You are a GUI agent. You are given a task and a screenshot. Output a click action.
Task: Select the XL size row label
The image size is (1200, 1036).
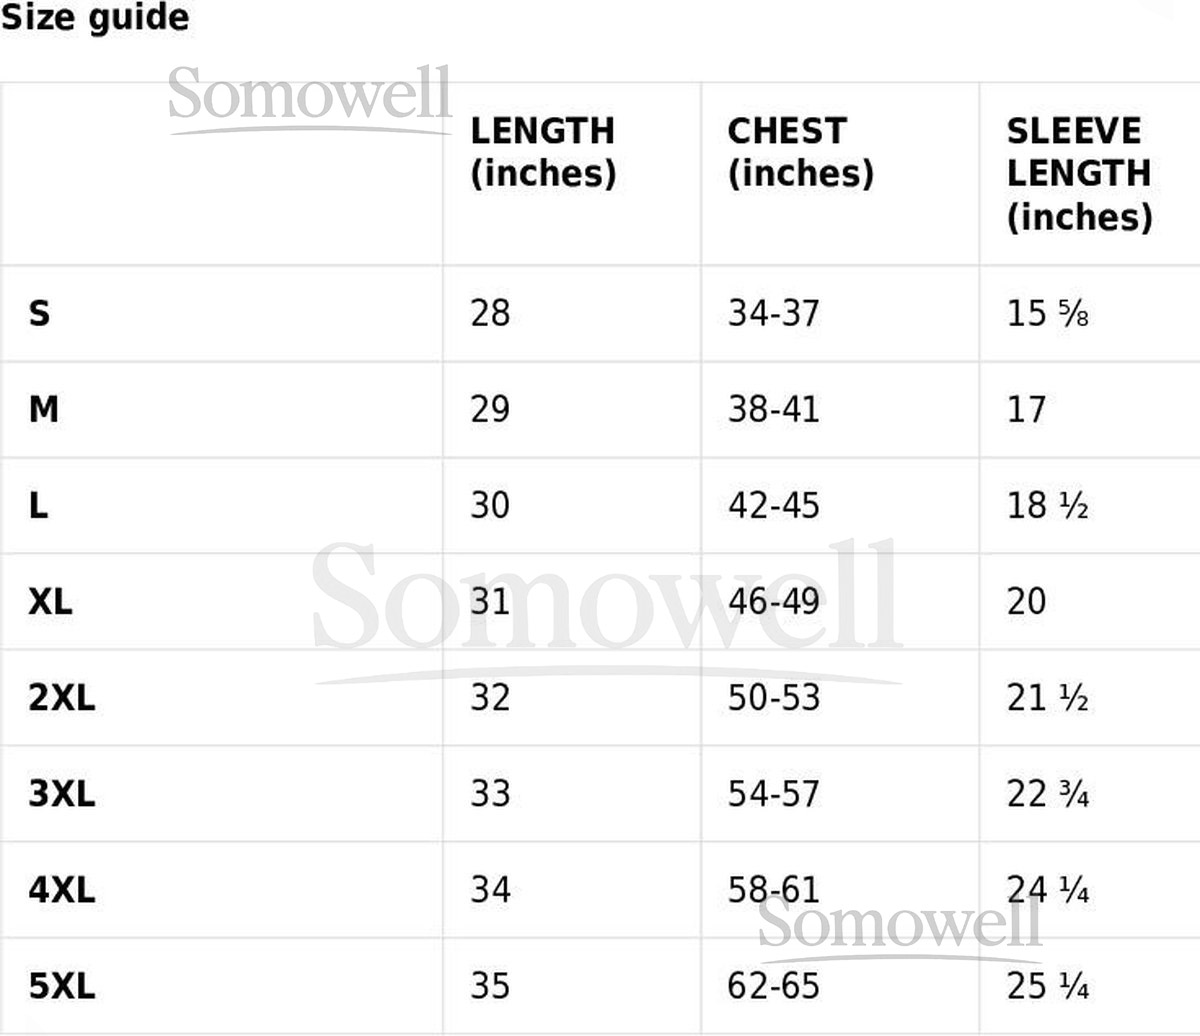pos(50,602)
